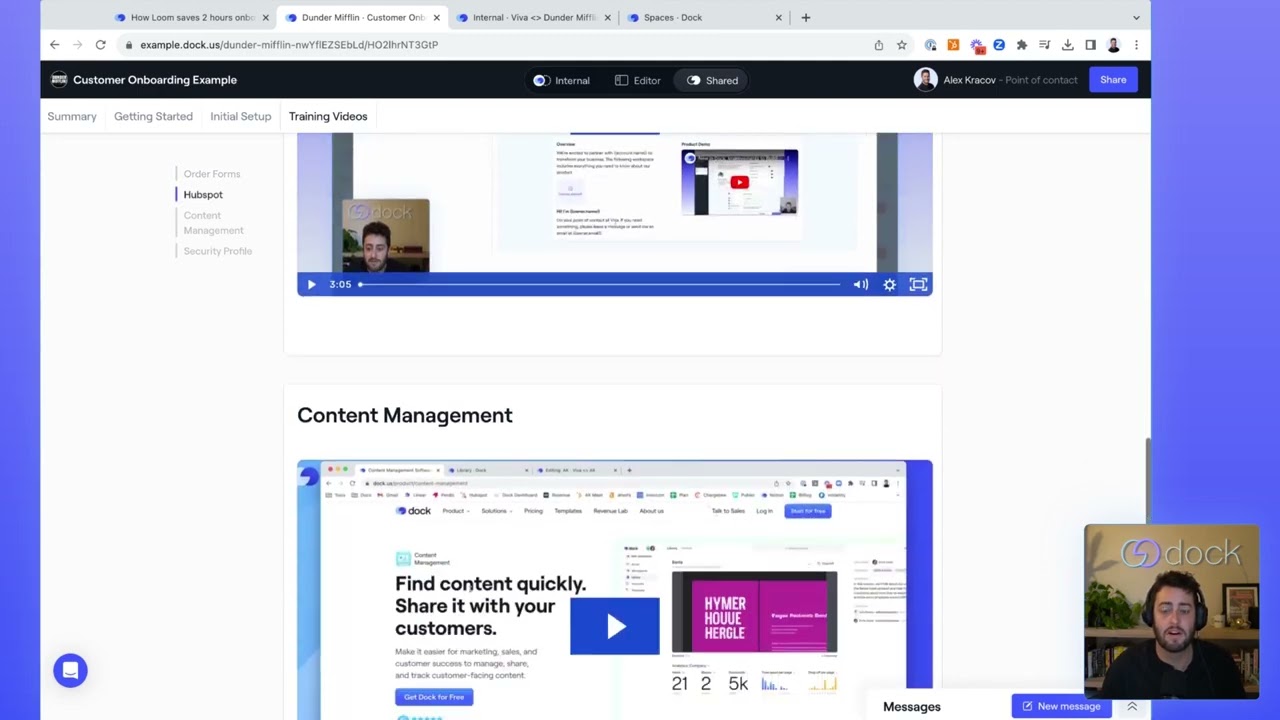
Task: Open the 1Password extension icon
Action: [931, 45]
